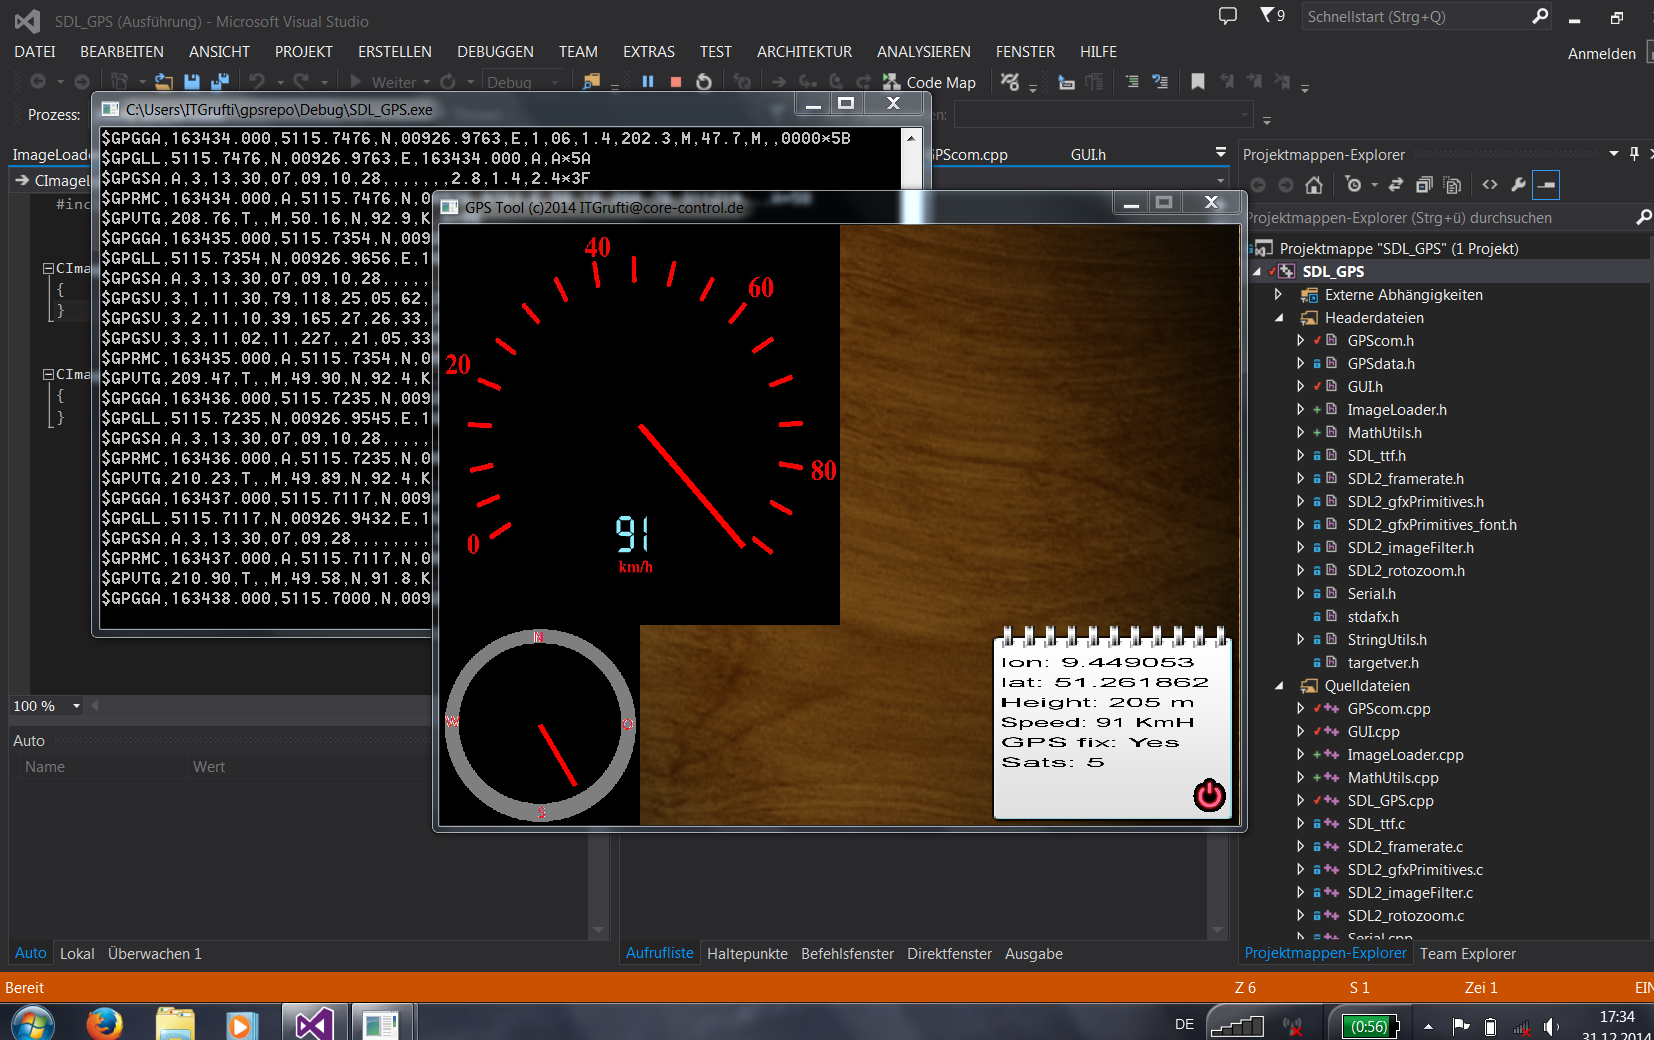This screenshot has height=1040, width=1654.
Task: Open the DEBUGGEN menu
Action: tap(495, 52)
